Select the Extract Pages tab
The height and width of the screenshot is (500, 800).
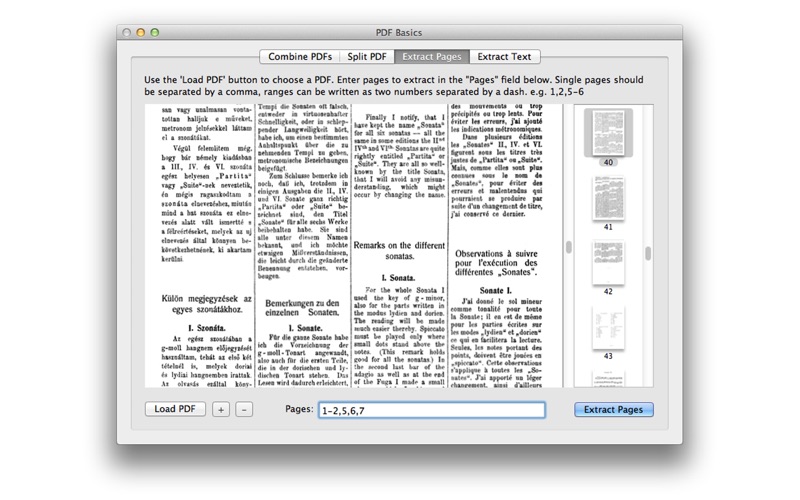pyautogui.click(x=432, y=57)
